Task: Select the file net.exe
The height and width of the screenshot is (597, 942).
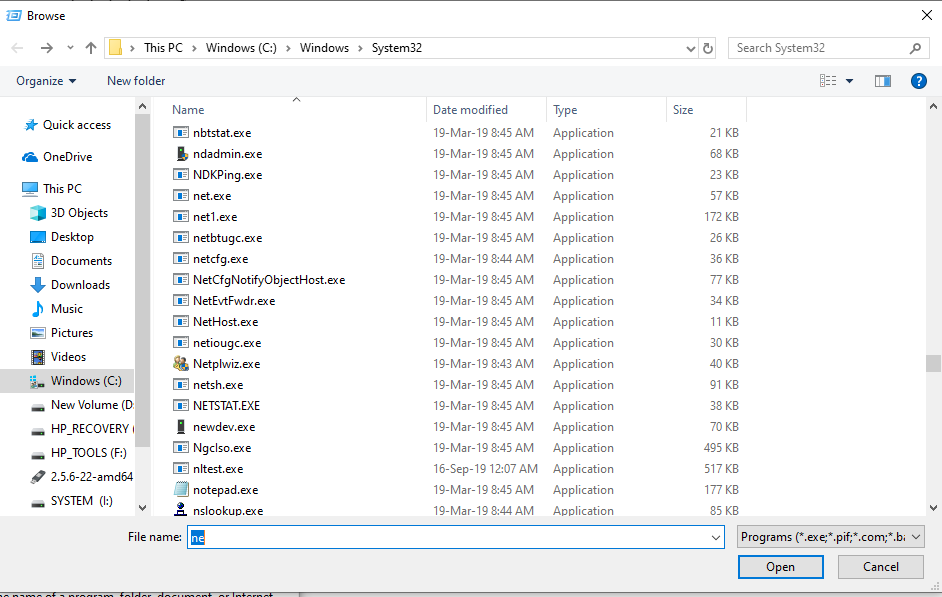Action: [x=212, y=196]
